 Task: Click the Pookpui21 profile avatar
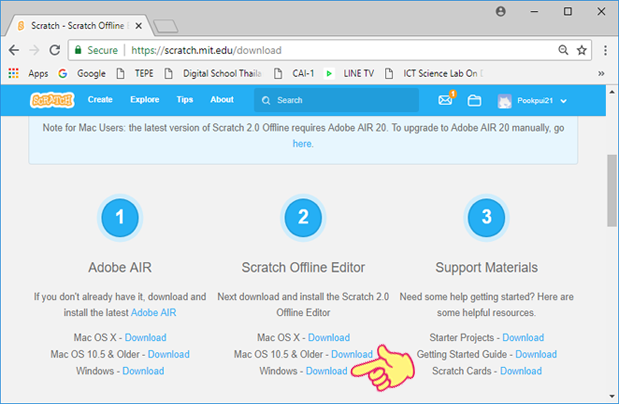click(x=505, y=101)
